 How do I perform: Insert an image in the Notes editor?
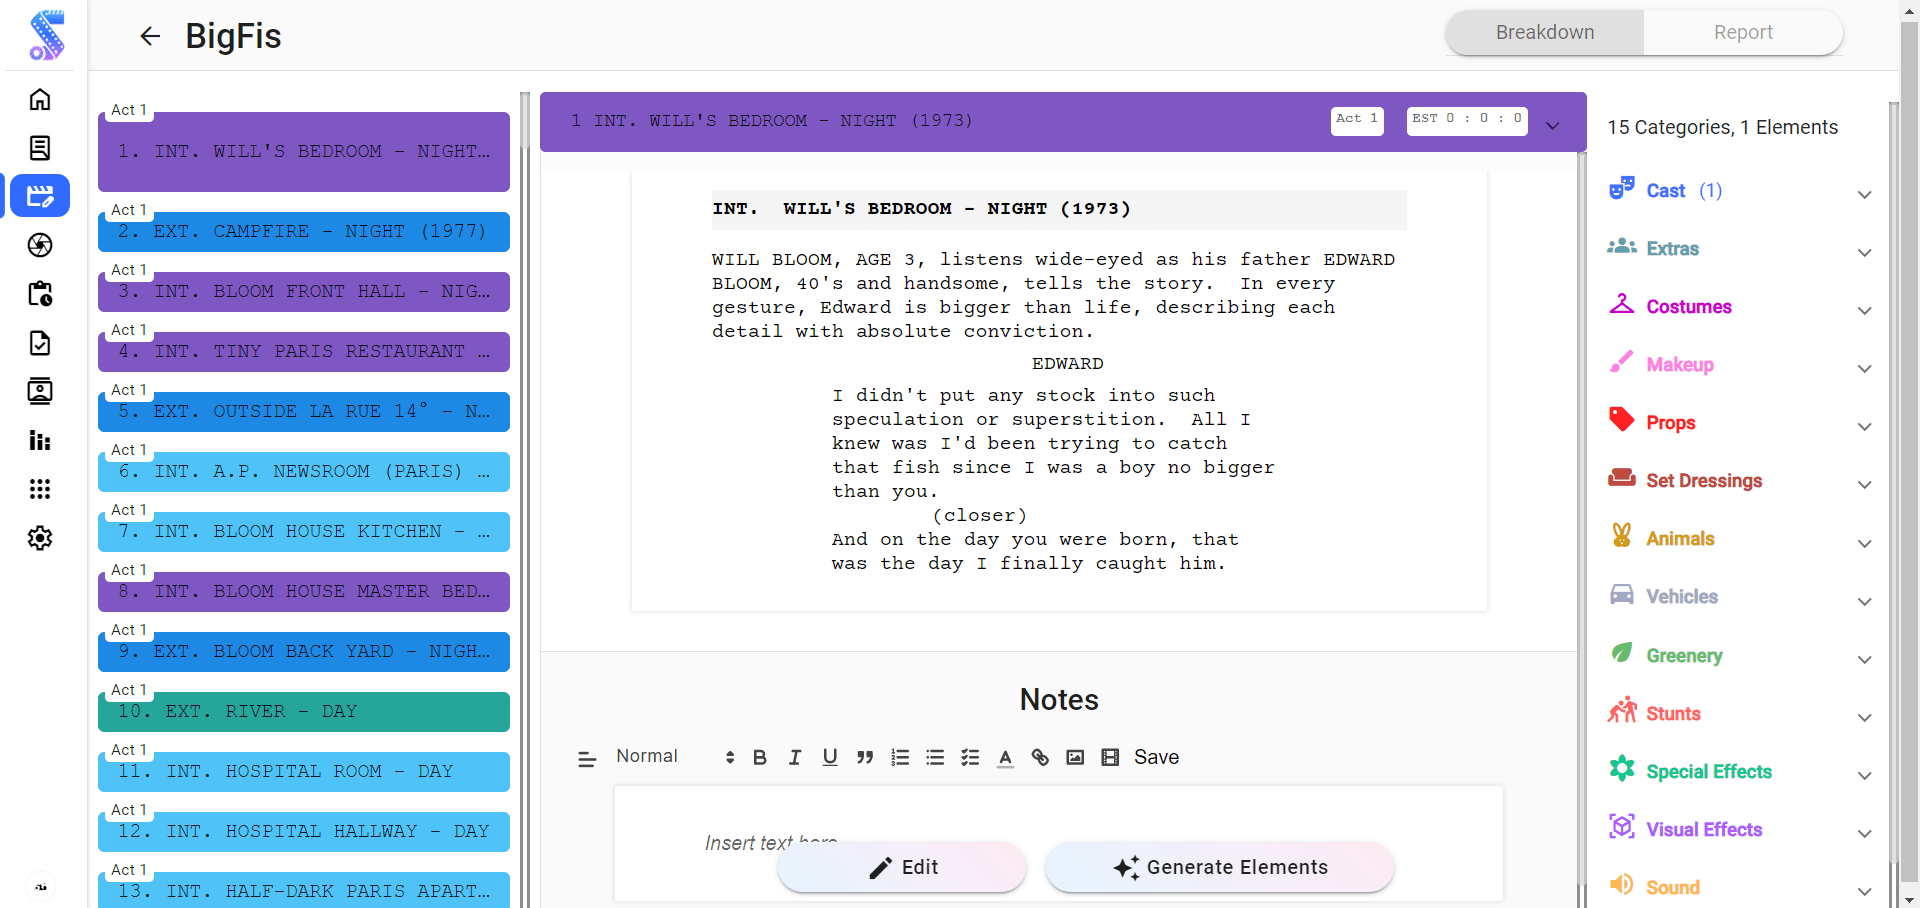pyautogui.click(x=1075, y=758)
